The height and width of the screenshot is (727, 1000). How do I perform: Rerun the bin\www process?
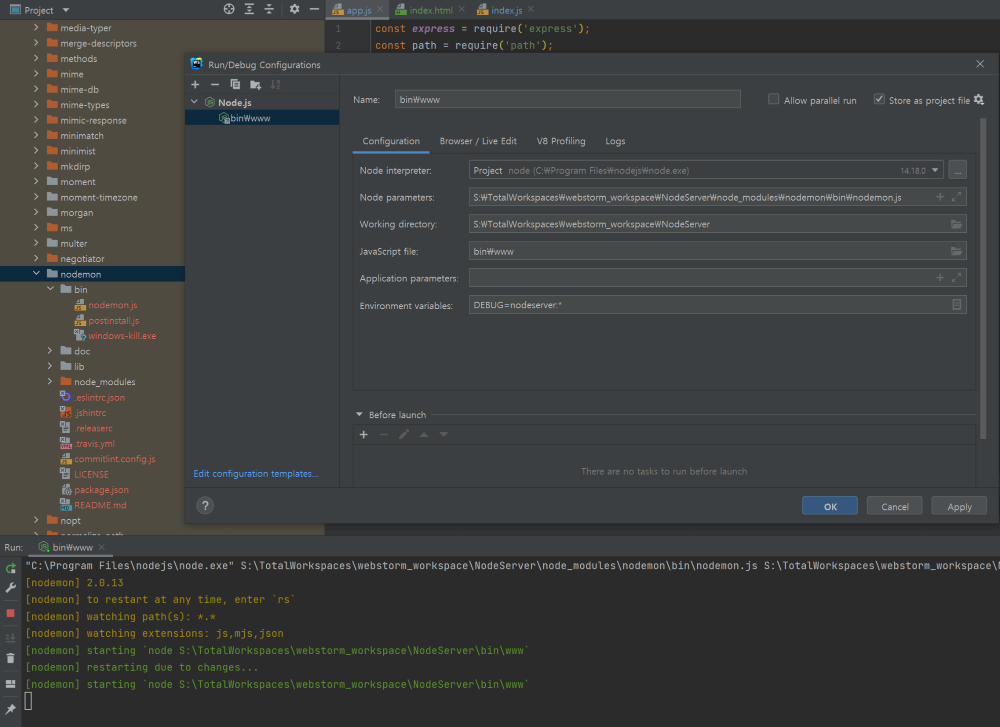point(10,568)
